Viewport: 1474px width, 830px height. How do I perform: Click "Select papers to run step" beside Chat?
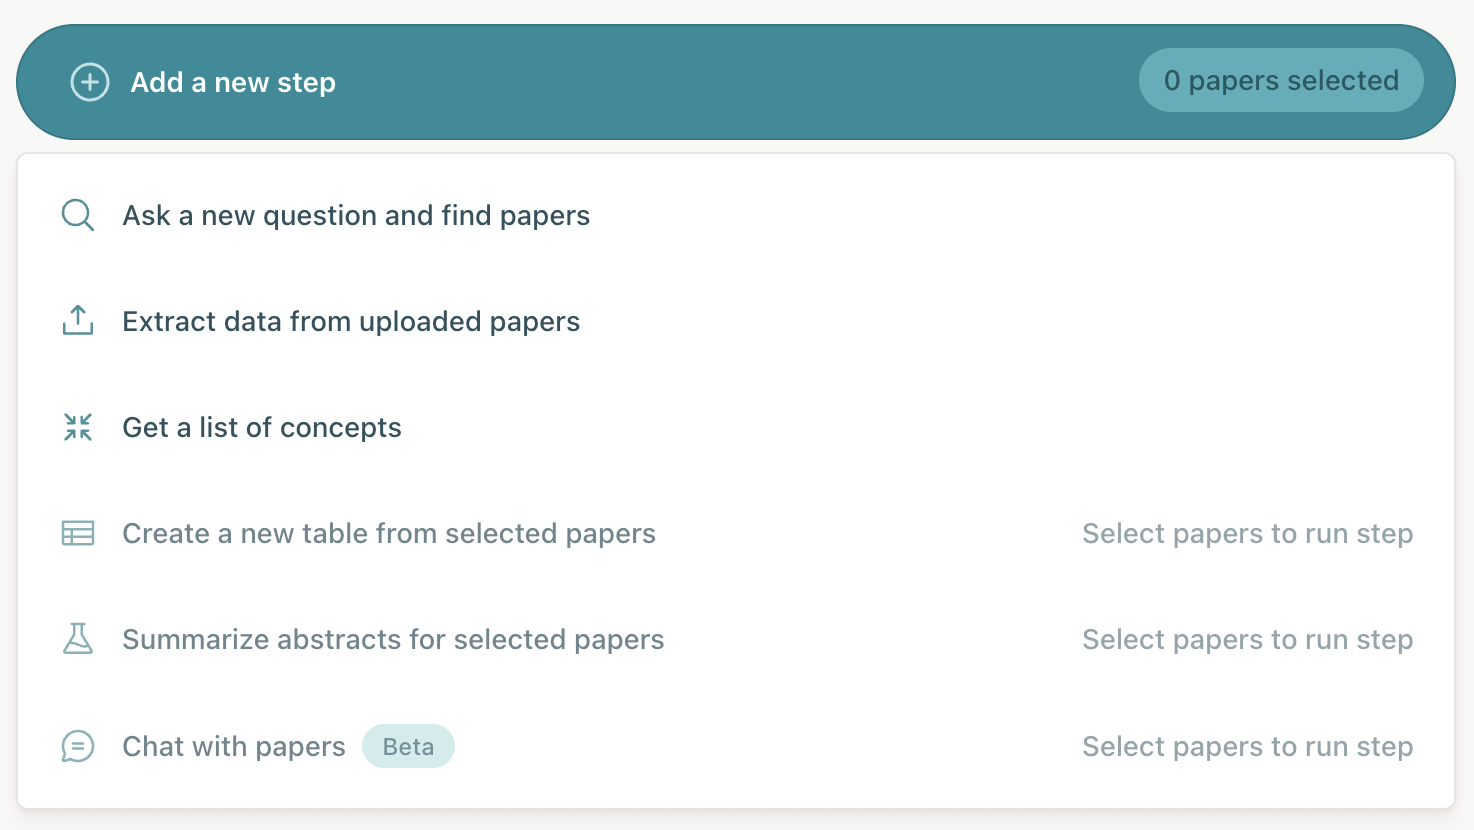click(1248, 747)
